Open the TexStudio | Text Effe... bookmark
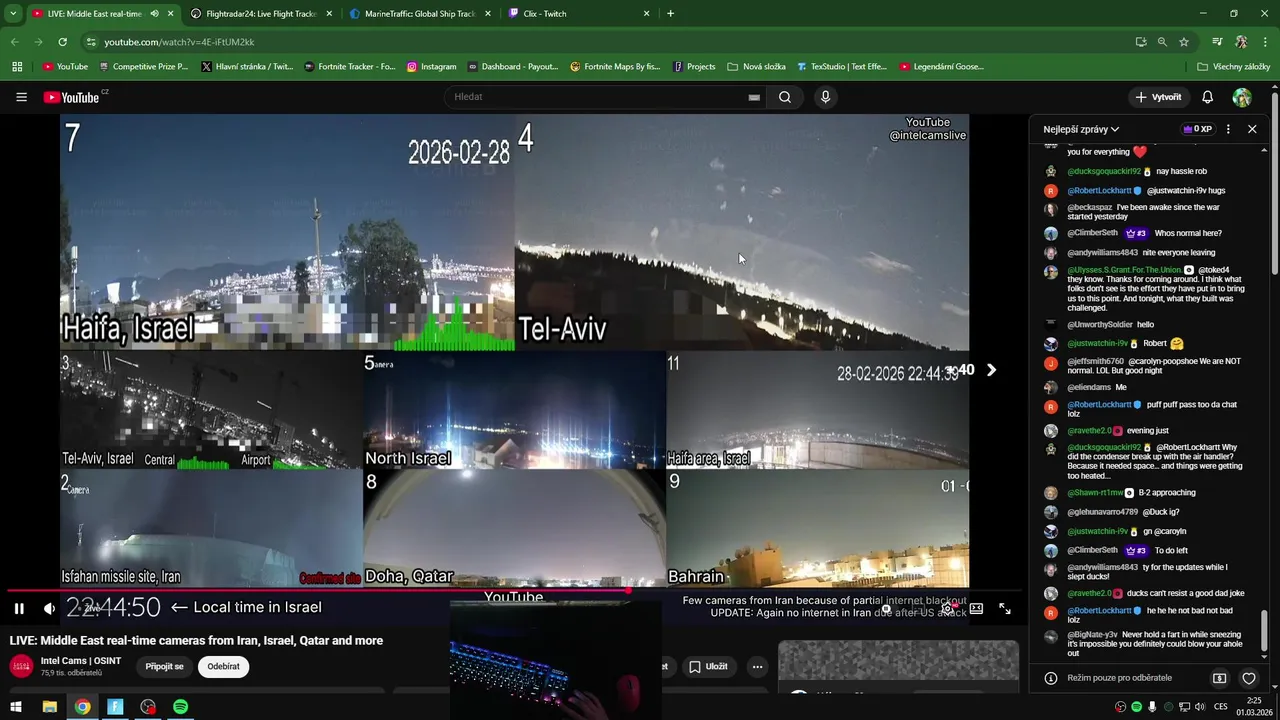The height and width of the screenshot is (720, 1280). [x=842, y=67]
